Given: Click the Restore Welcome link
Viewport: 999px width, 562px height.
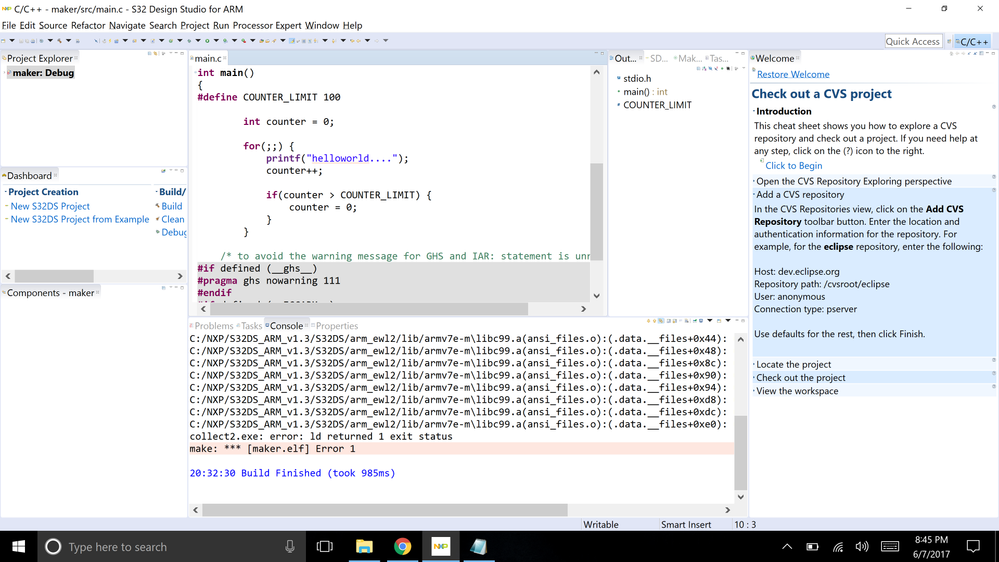Looking at the screenshot, I should pos(793,75).
